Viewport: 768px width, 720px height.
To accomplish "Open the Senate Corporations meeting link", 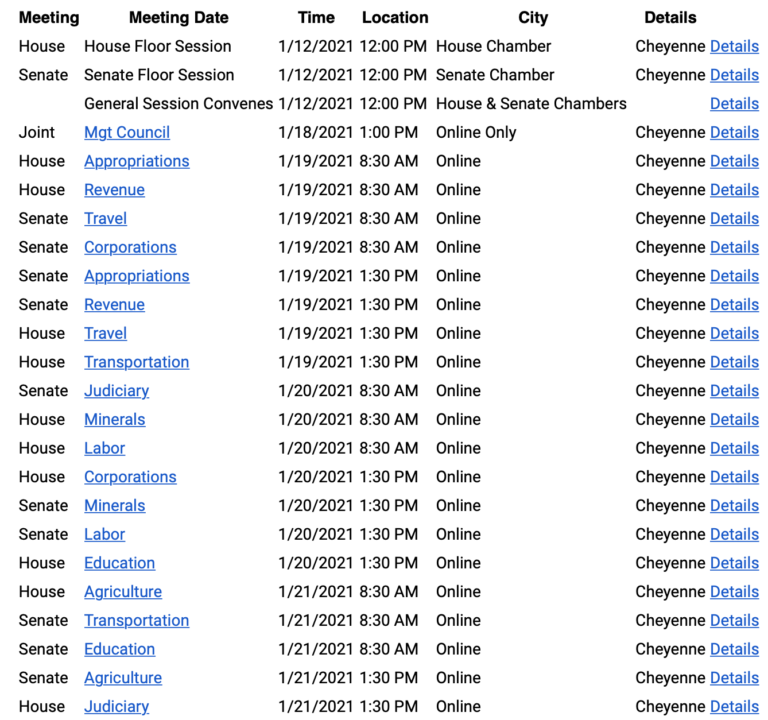I will 130,247.
